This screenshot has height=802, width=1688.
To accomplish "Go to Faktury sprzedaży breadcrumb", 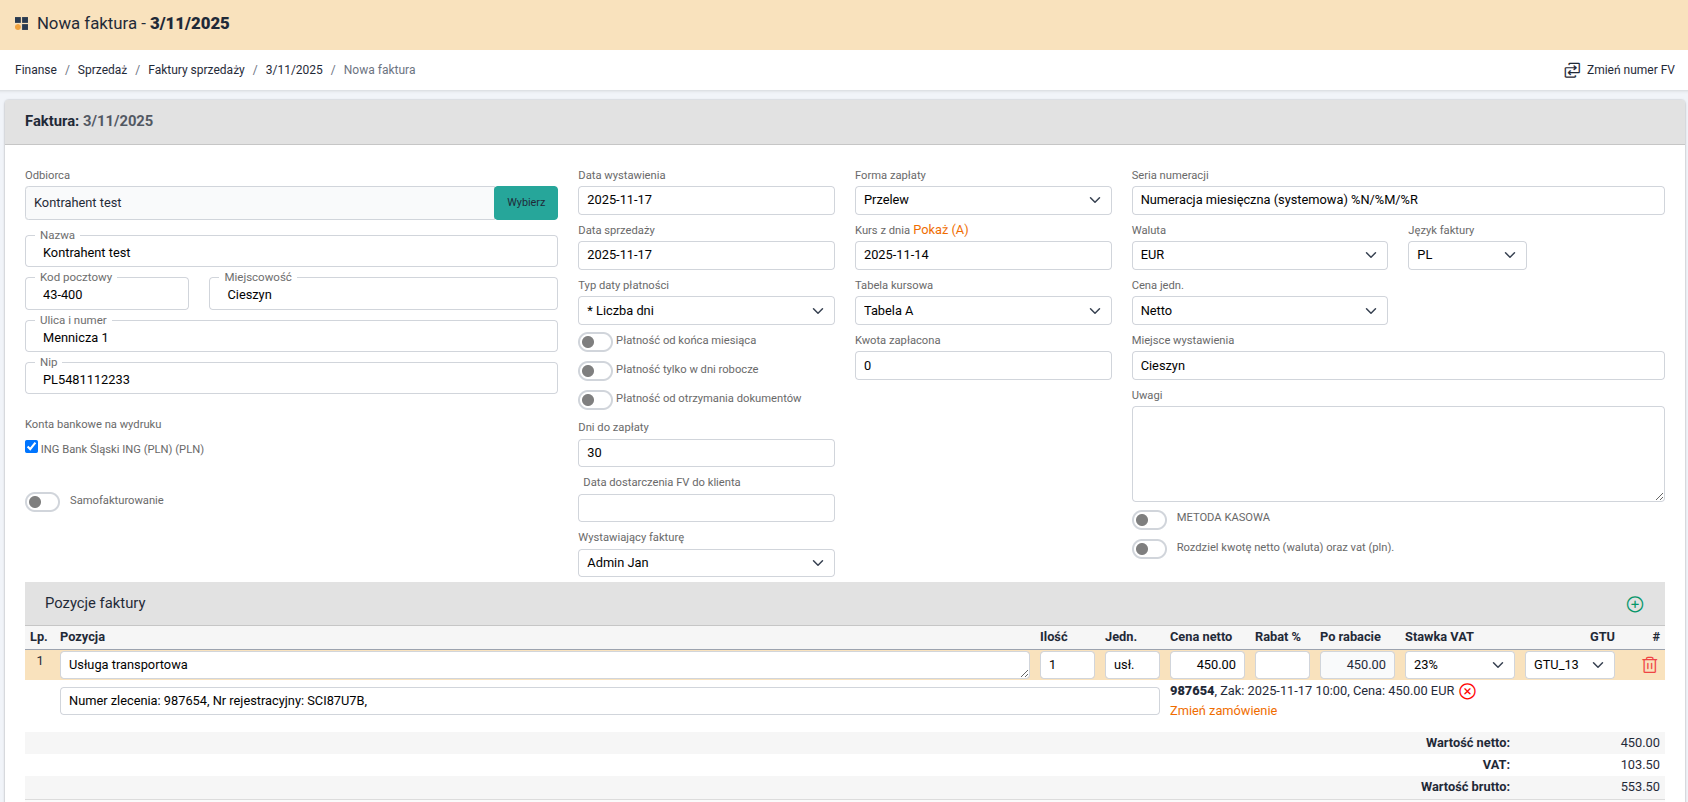I will [x=196, y=70].
